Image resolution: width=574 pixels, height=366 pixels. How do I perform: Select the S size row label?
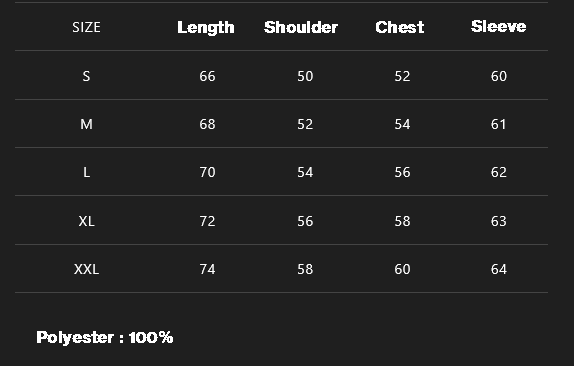click(x=86, y=76)
